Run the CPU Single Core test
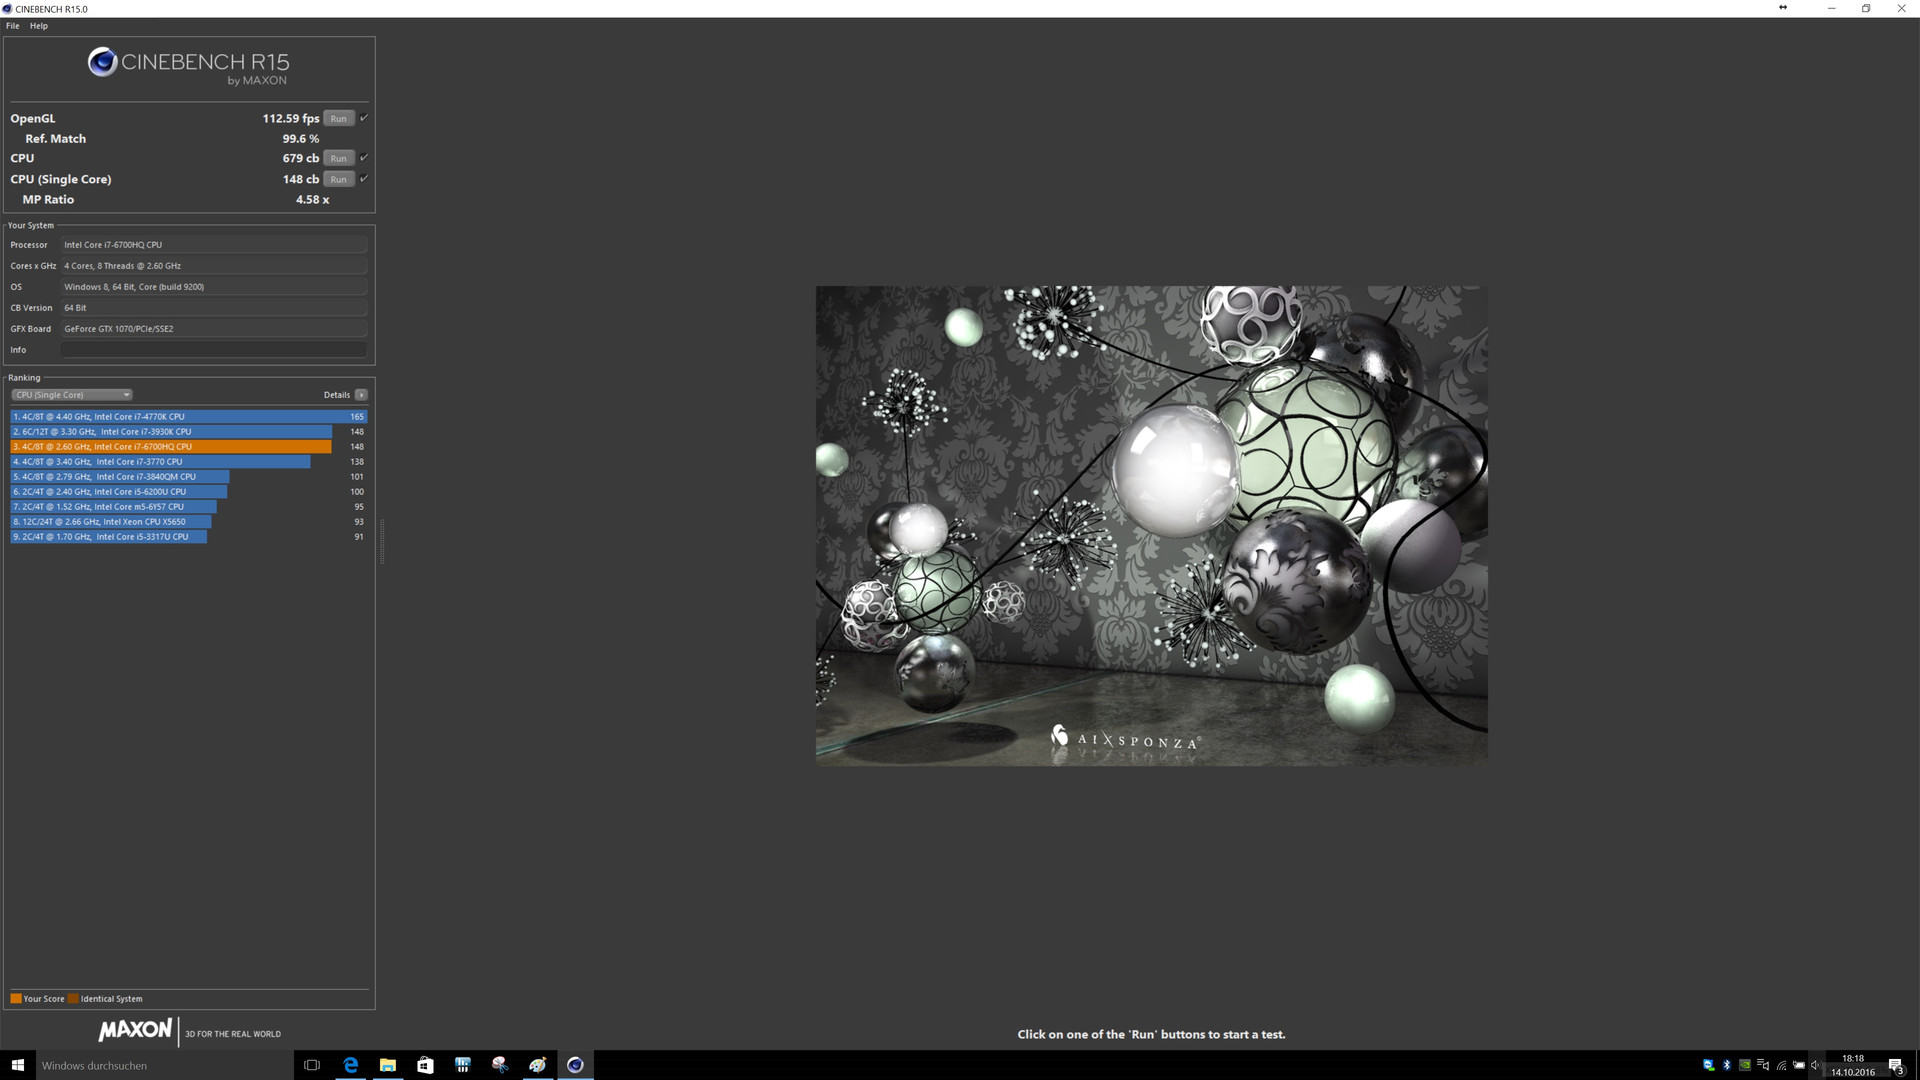1920x1080 pixels. [x=338, y=179]
